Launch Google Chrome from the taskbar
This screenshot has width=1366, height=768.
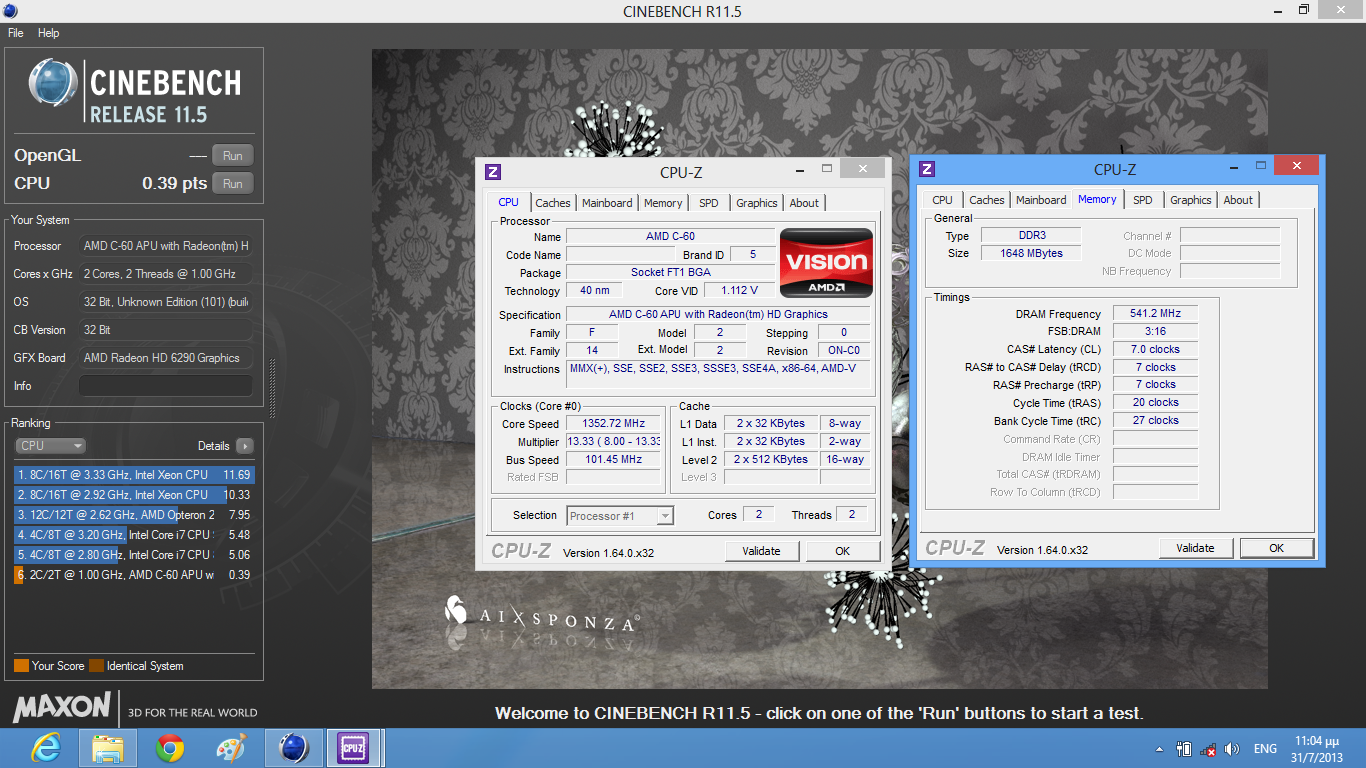pyautogui.click(x=170, y=748)
